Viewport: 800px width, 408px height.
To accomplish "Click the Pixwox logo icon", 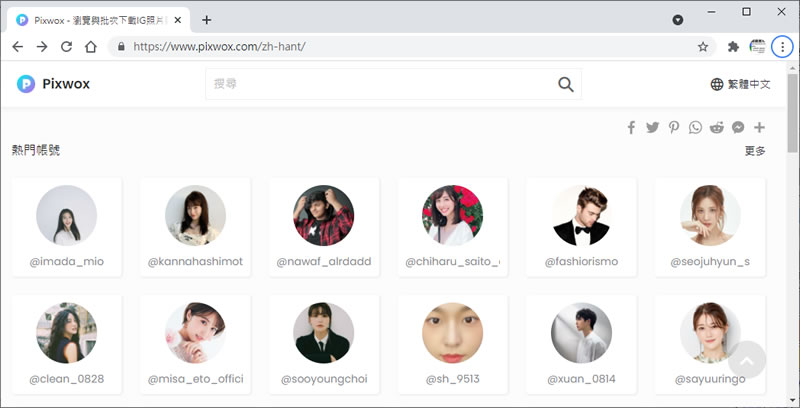I will pos(26,84).
